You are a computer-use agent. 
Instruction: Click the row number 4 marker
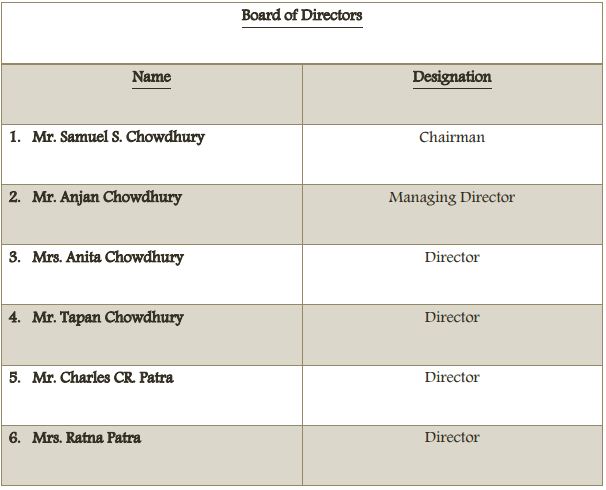tap(14, 317)
